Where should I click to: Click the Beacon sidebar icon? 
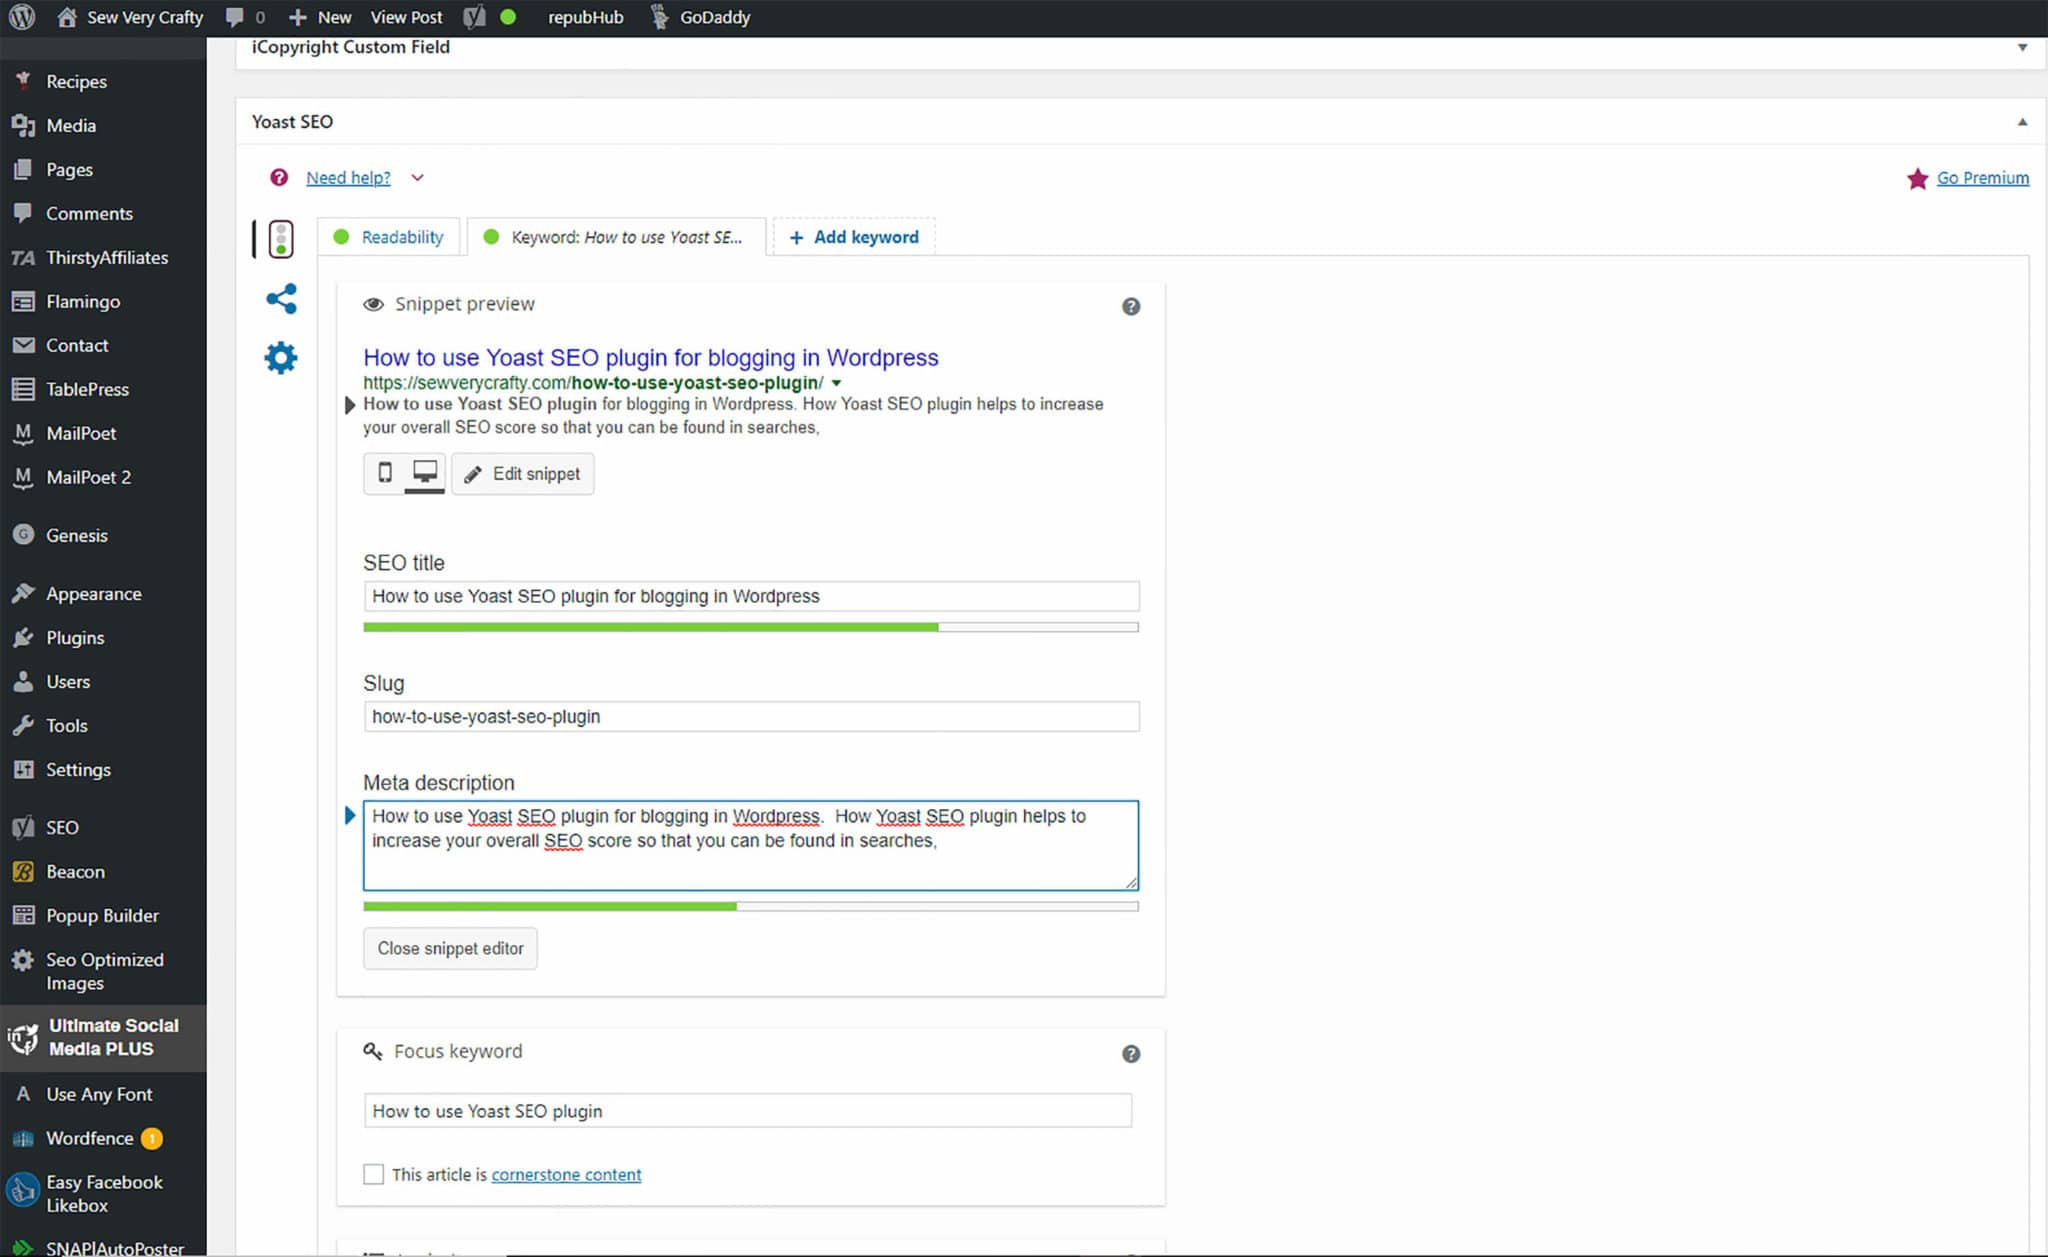pos(23,871)
